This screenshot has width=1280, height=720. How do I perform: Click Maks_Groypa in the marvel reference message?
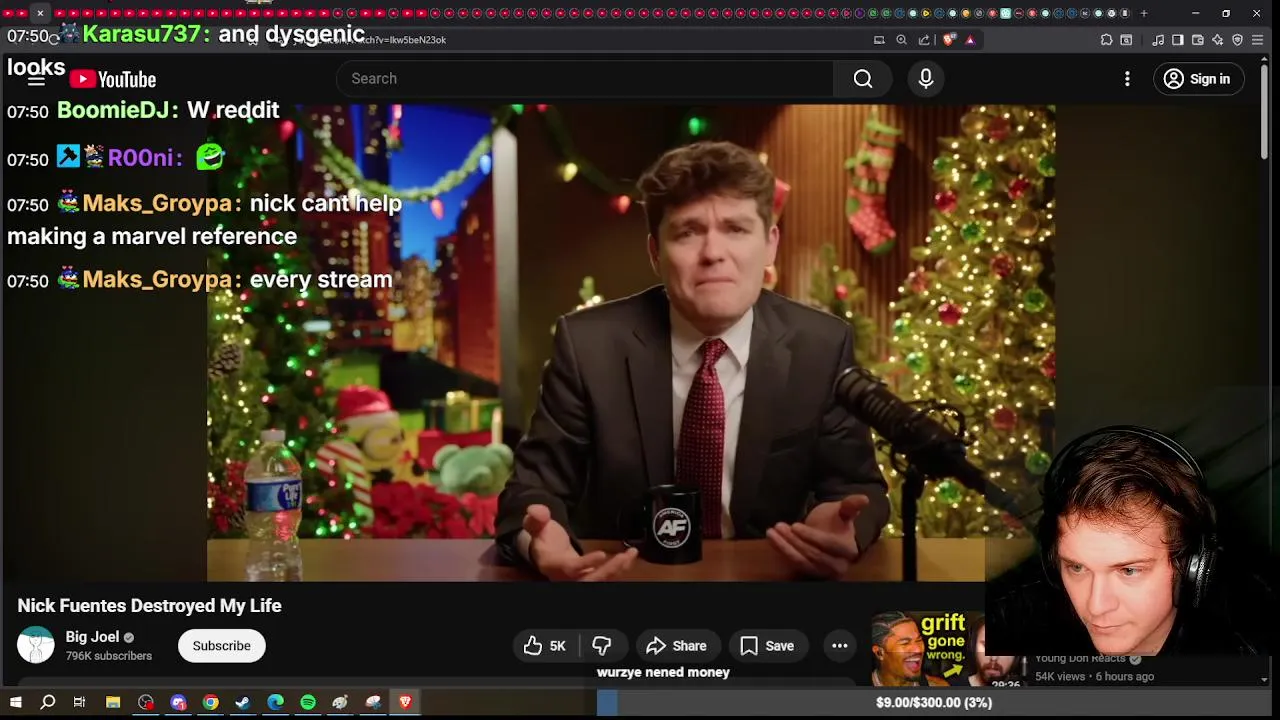pyautogui.click(x=157, y=203)
